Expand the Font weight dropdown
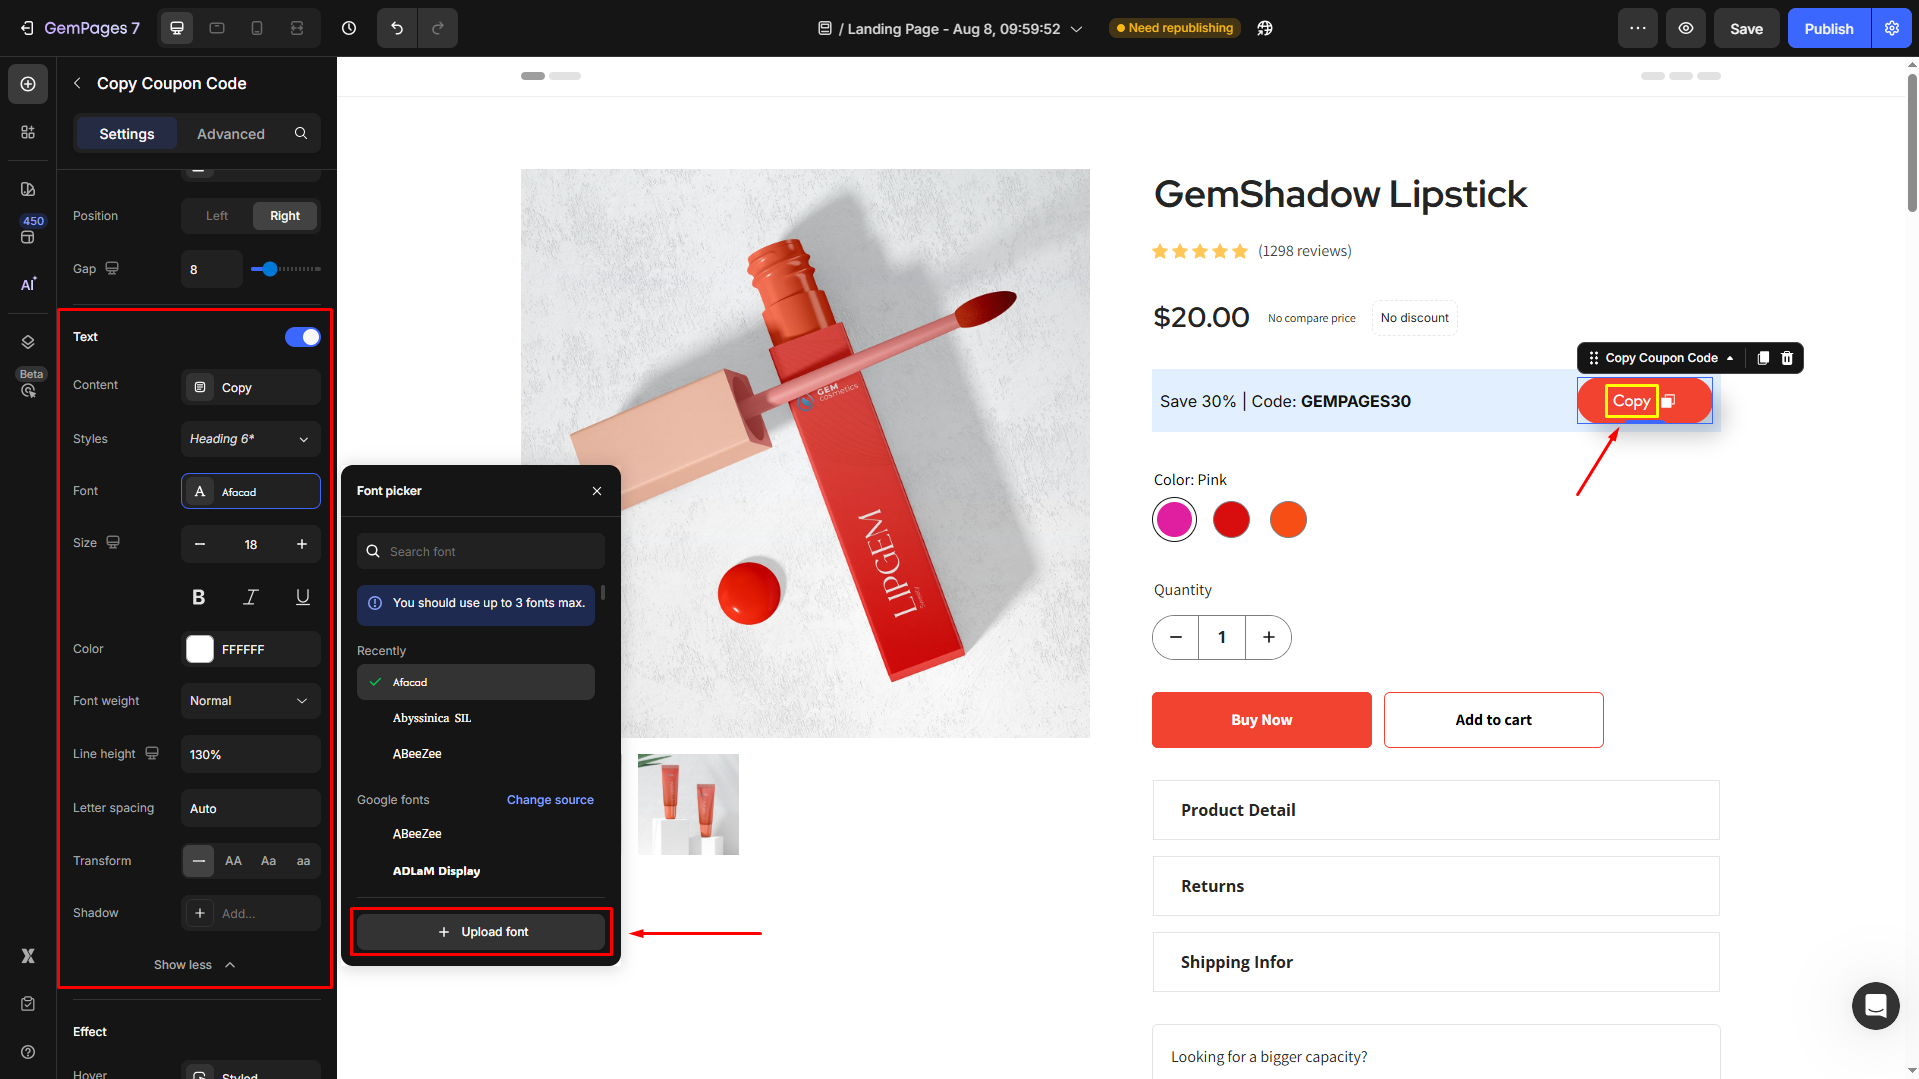Image resolution: width=1919 pixels, height=1079 pixels. [250, 701]
